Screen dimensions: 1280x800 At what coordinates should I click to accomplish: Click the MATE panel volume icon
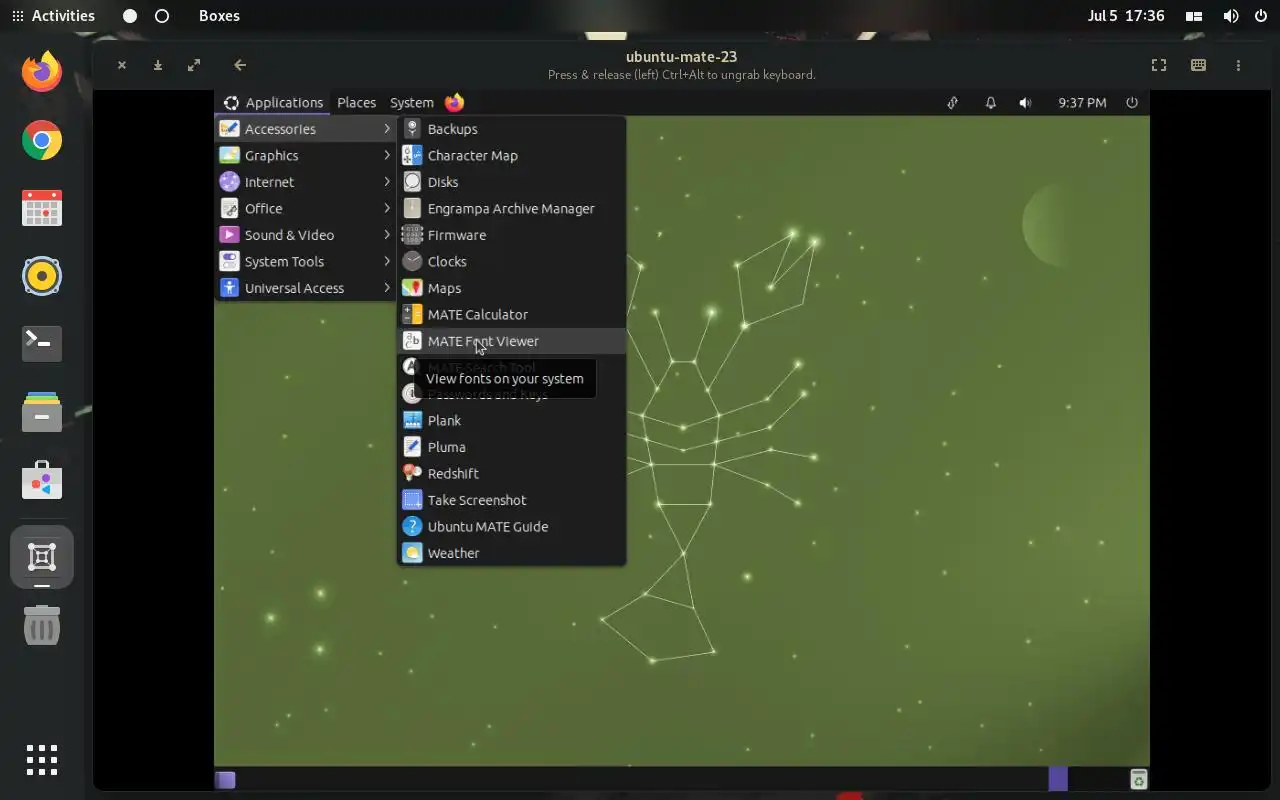pyautogui.click(x=1025, y=102)
